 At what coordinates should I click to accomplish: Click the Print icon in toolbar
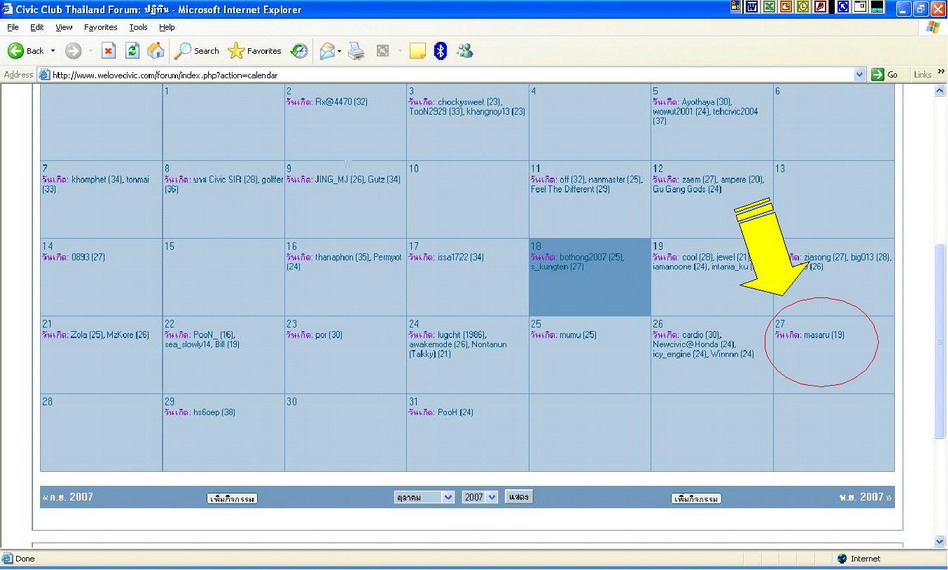pyautogui.click(x=356, y=51)
